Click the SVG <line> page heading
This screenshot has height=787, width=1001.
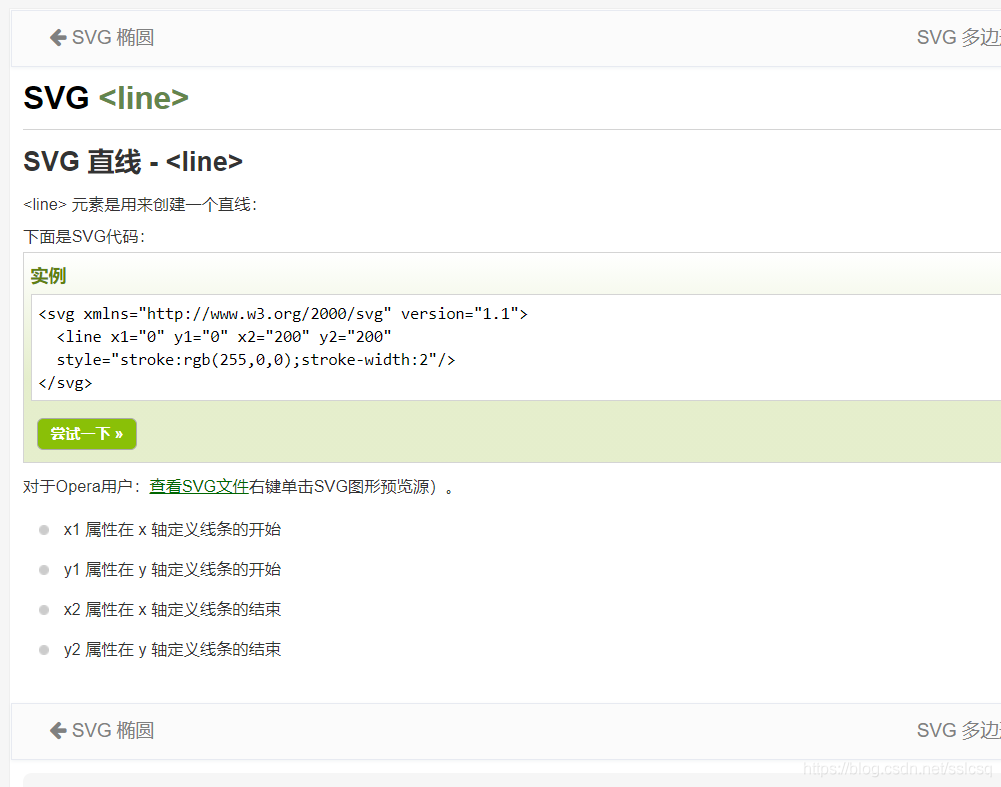pos(106,98)
